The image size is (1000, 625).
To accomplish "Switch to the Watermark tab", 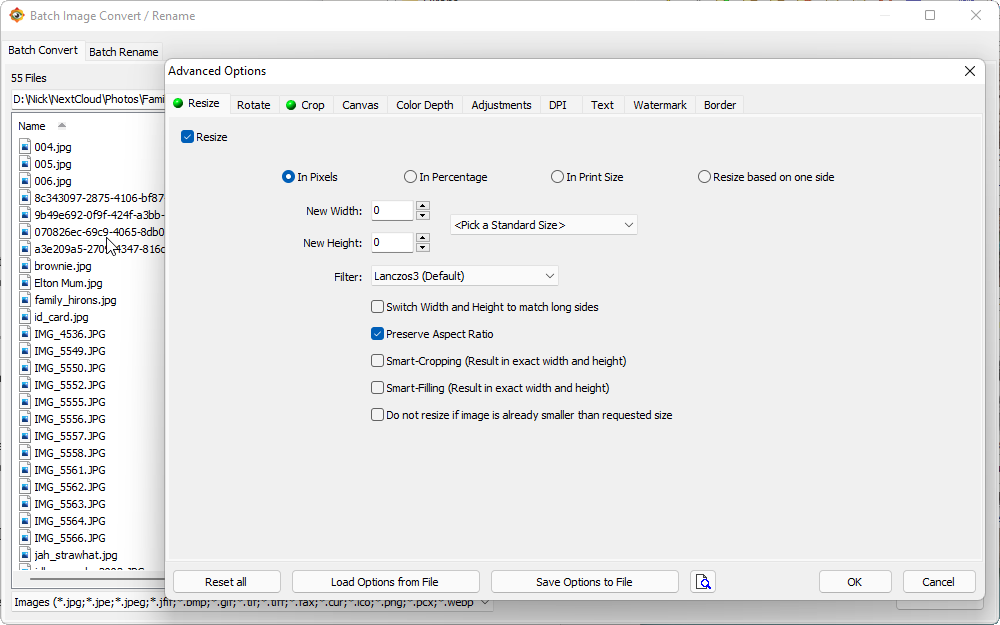I will [x=659, y=105].
